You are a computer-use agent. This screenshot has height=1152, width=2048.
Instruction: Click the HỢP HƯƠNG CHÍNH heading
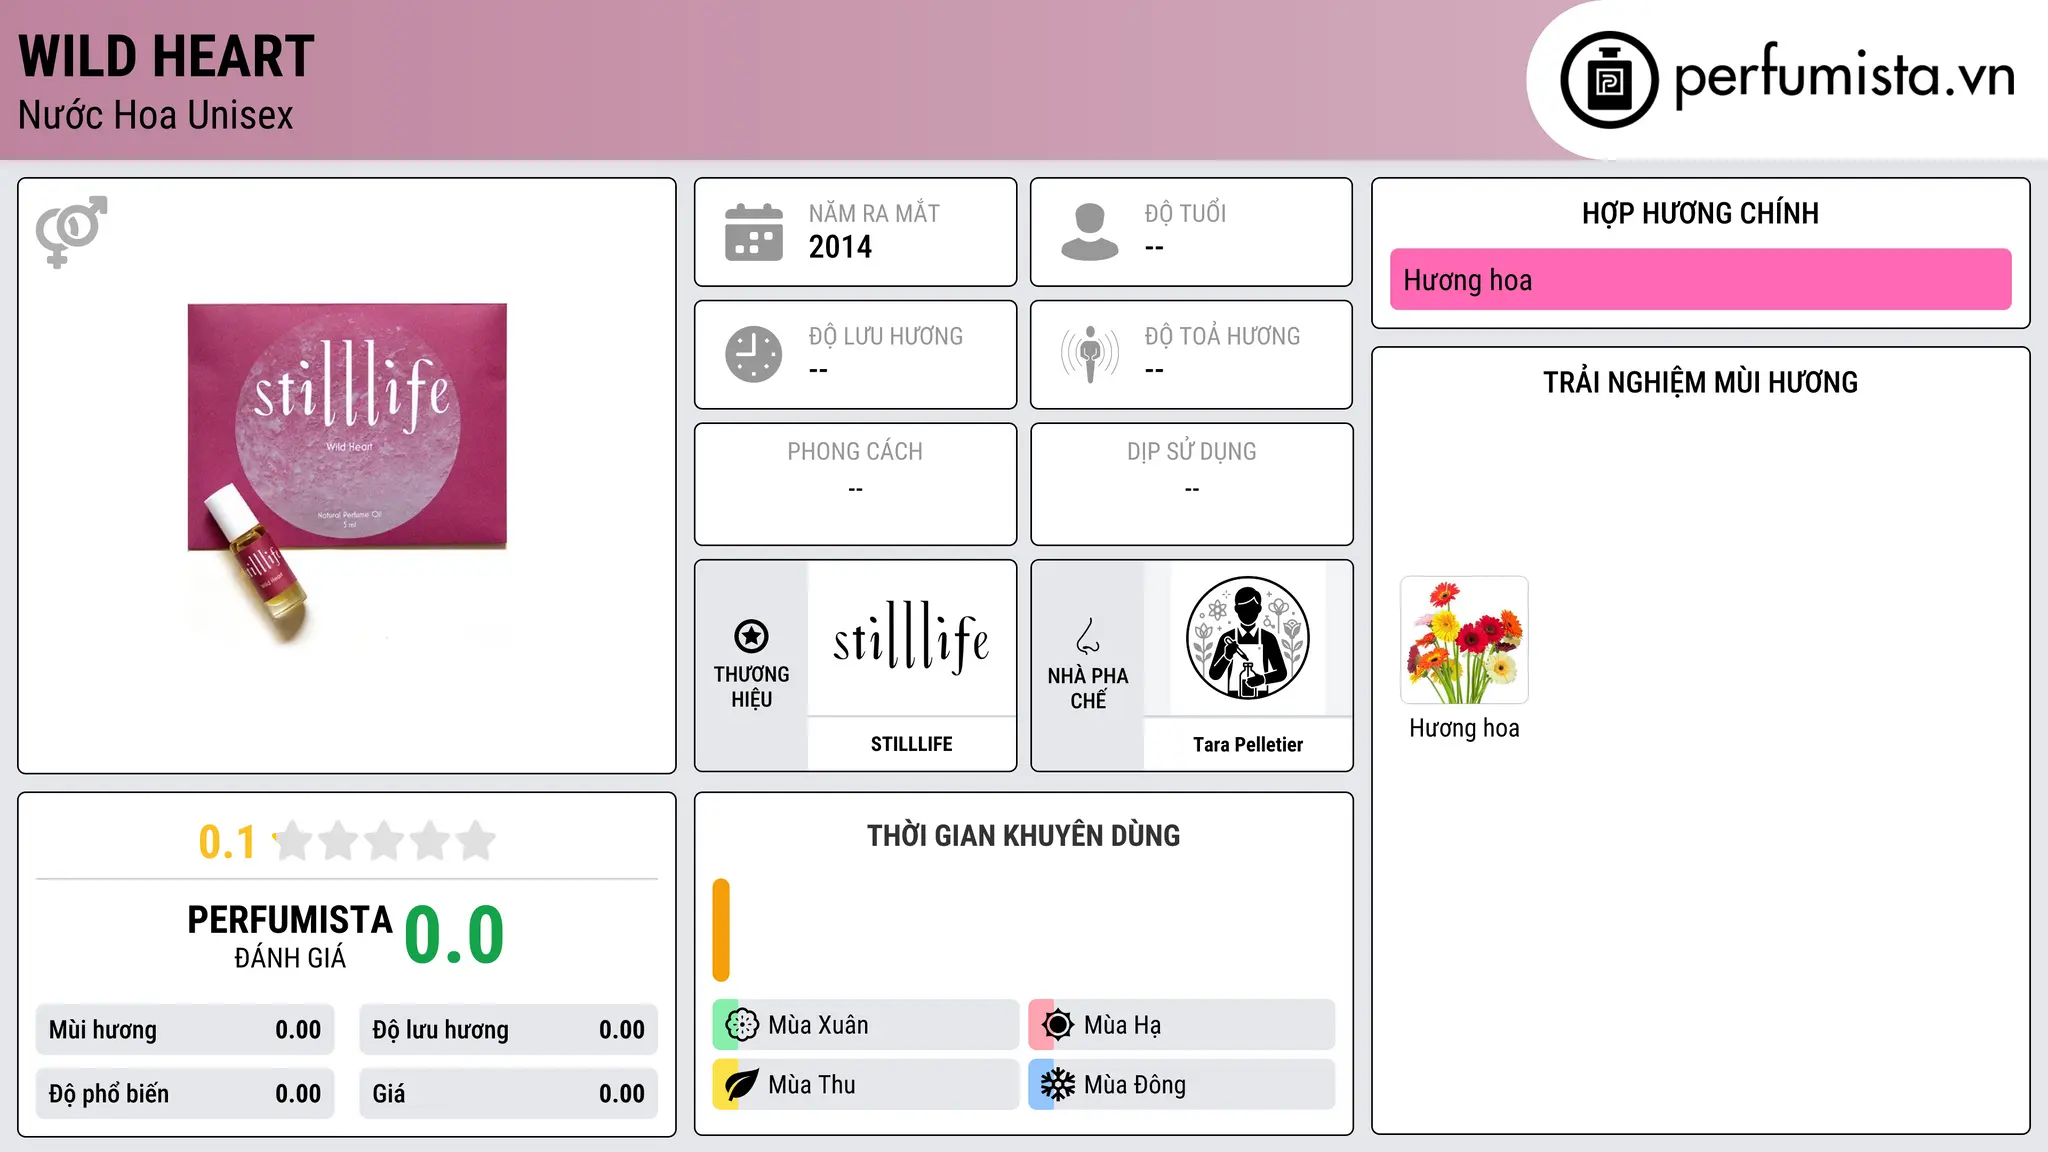tap(1700, 214)
